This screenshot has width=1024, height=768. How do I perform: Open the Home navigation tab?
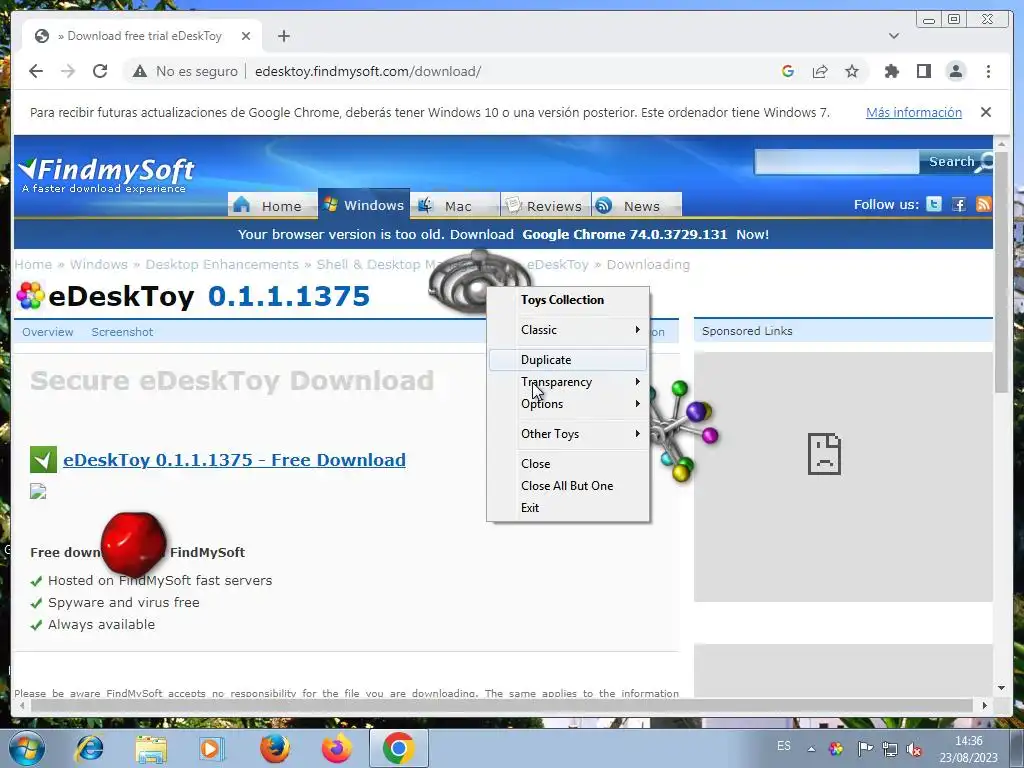coord(271,205)
